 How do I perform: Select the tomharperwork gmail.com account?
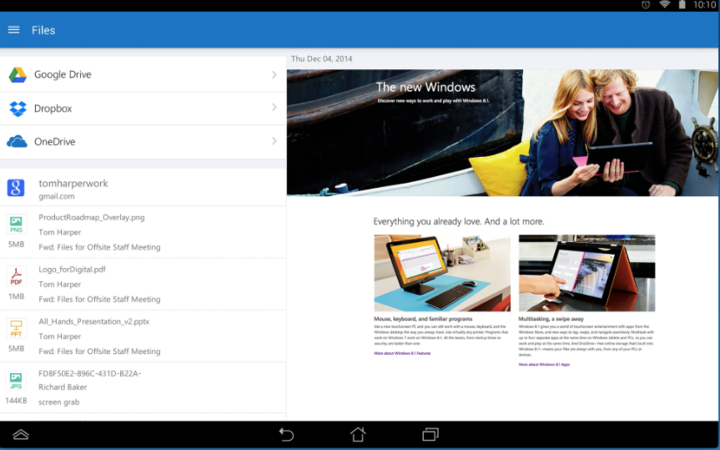[143, 188]
